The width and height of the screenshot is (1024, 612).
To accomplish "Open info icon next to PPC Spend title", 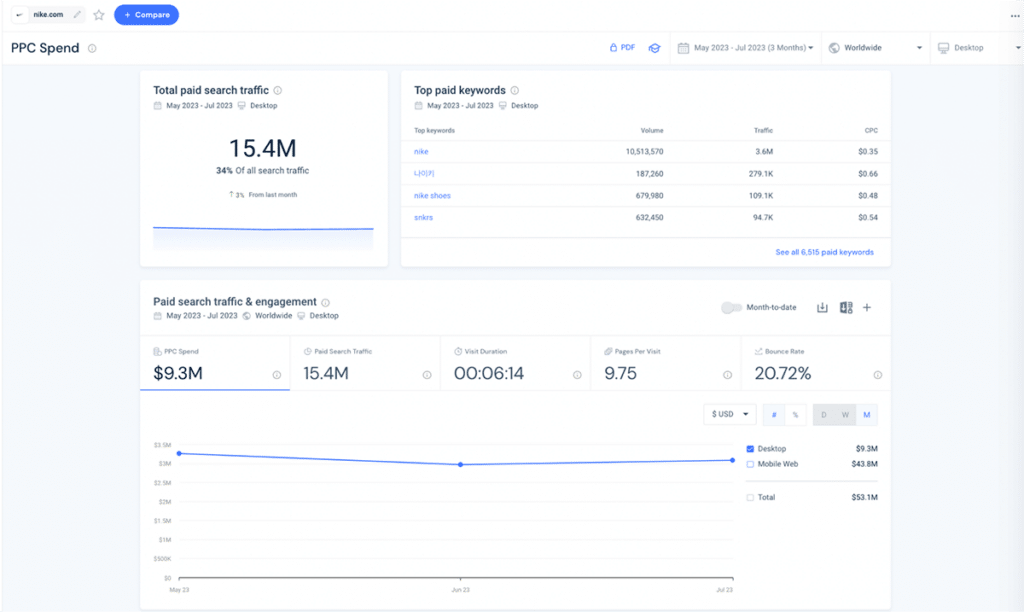I will tap(92, 48).
